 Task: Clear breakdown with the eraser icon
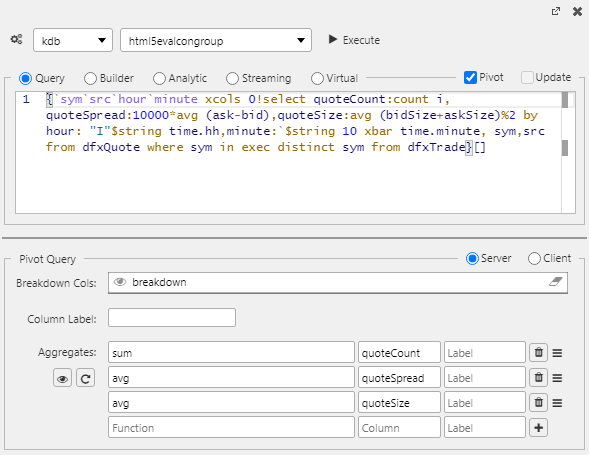pyautogui.click(x=556, y=281)
